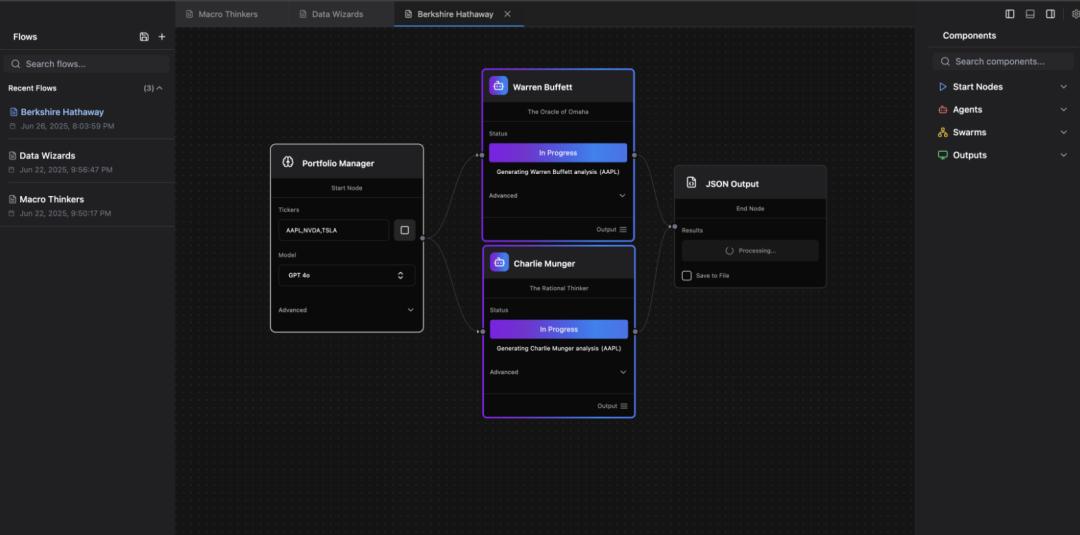Click the Portfolio Manager brain icon

[288, 162]
